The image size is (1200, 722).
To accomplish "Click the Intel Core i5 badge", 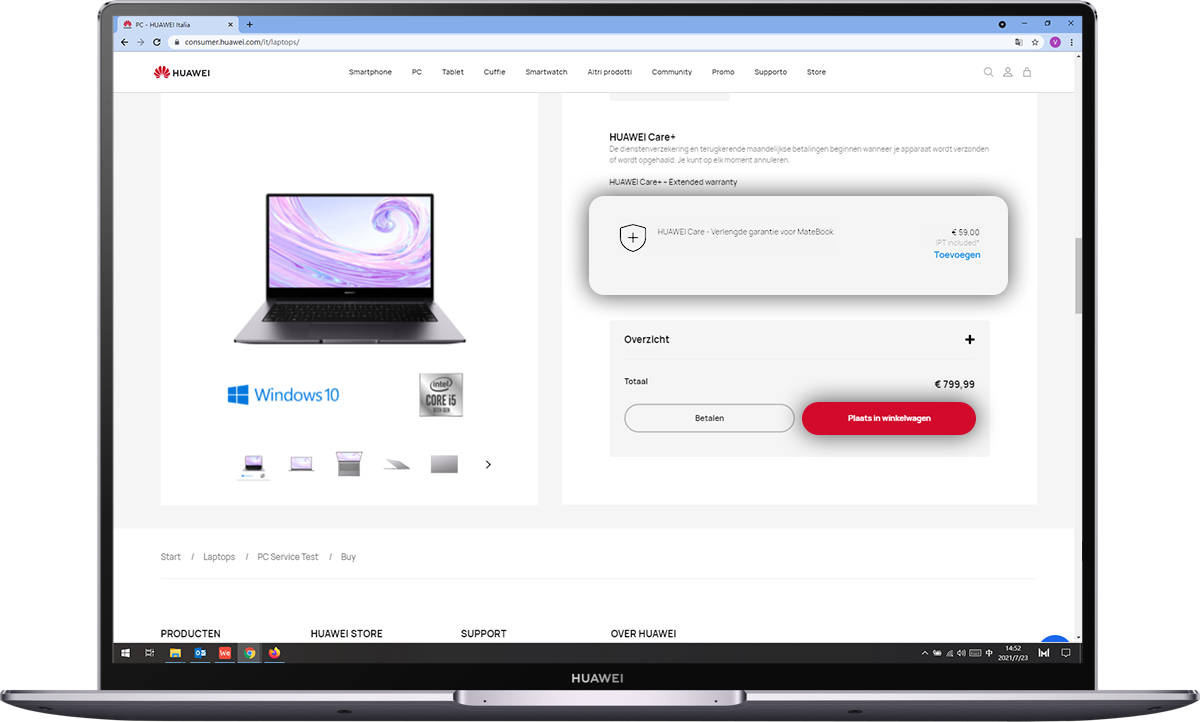I will [x=441, y=395].
